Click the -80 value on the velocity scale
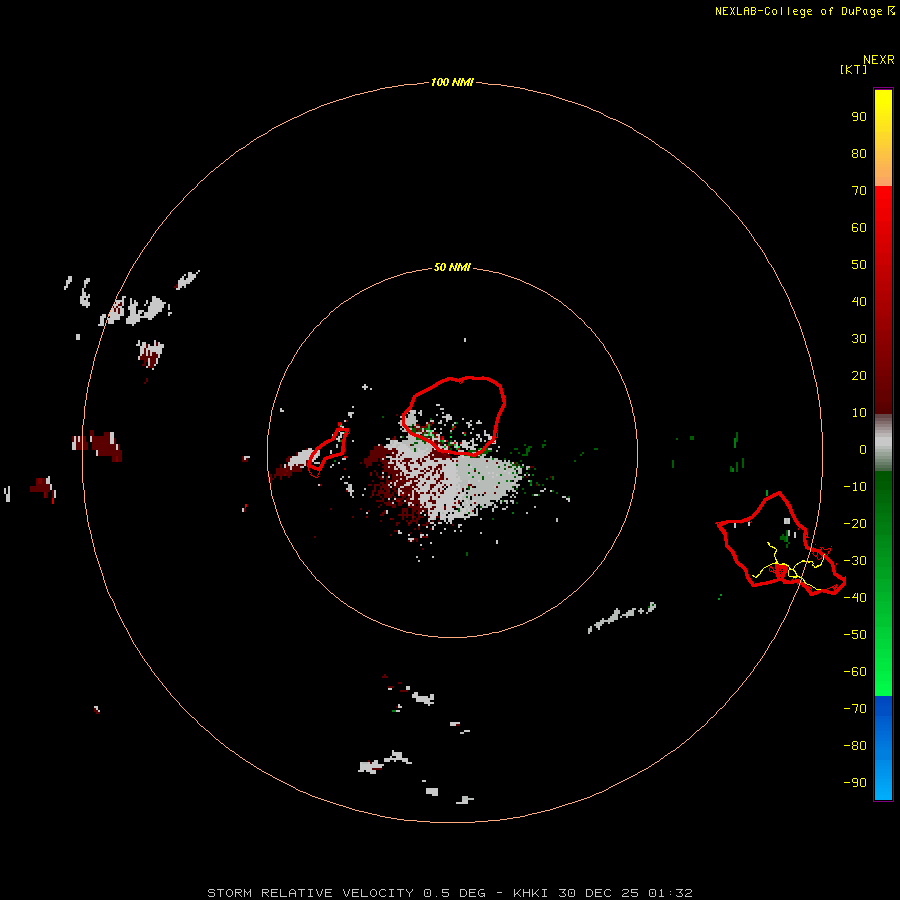 [x=855, y=746]
